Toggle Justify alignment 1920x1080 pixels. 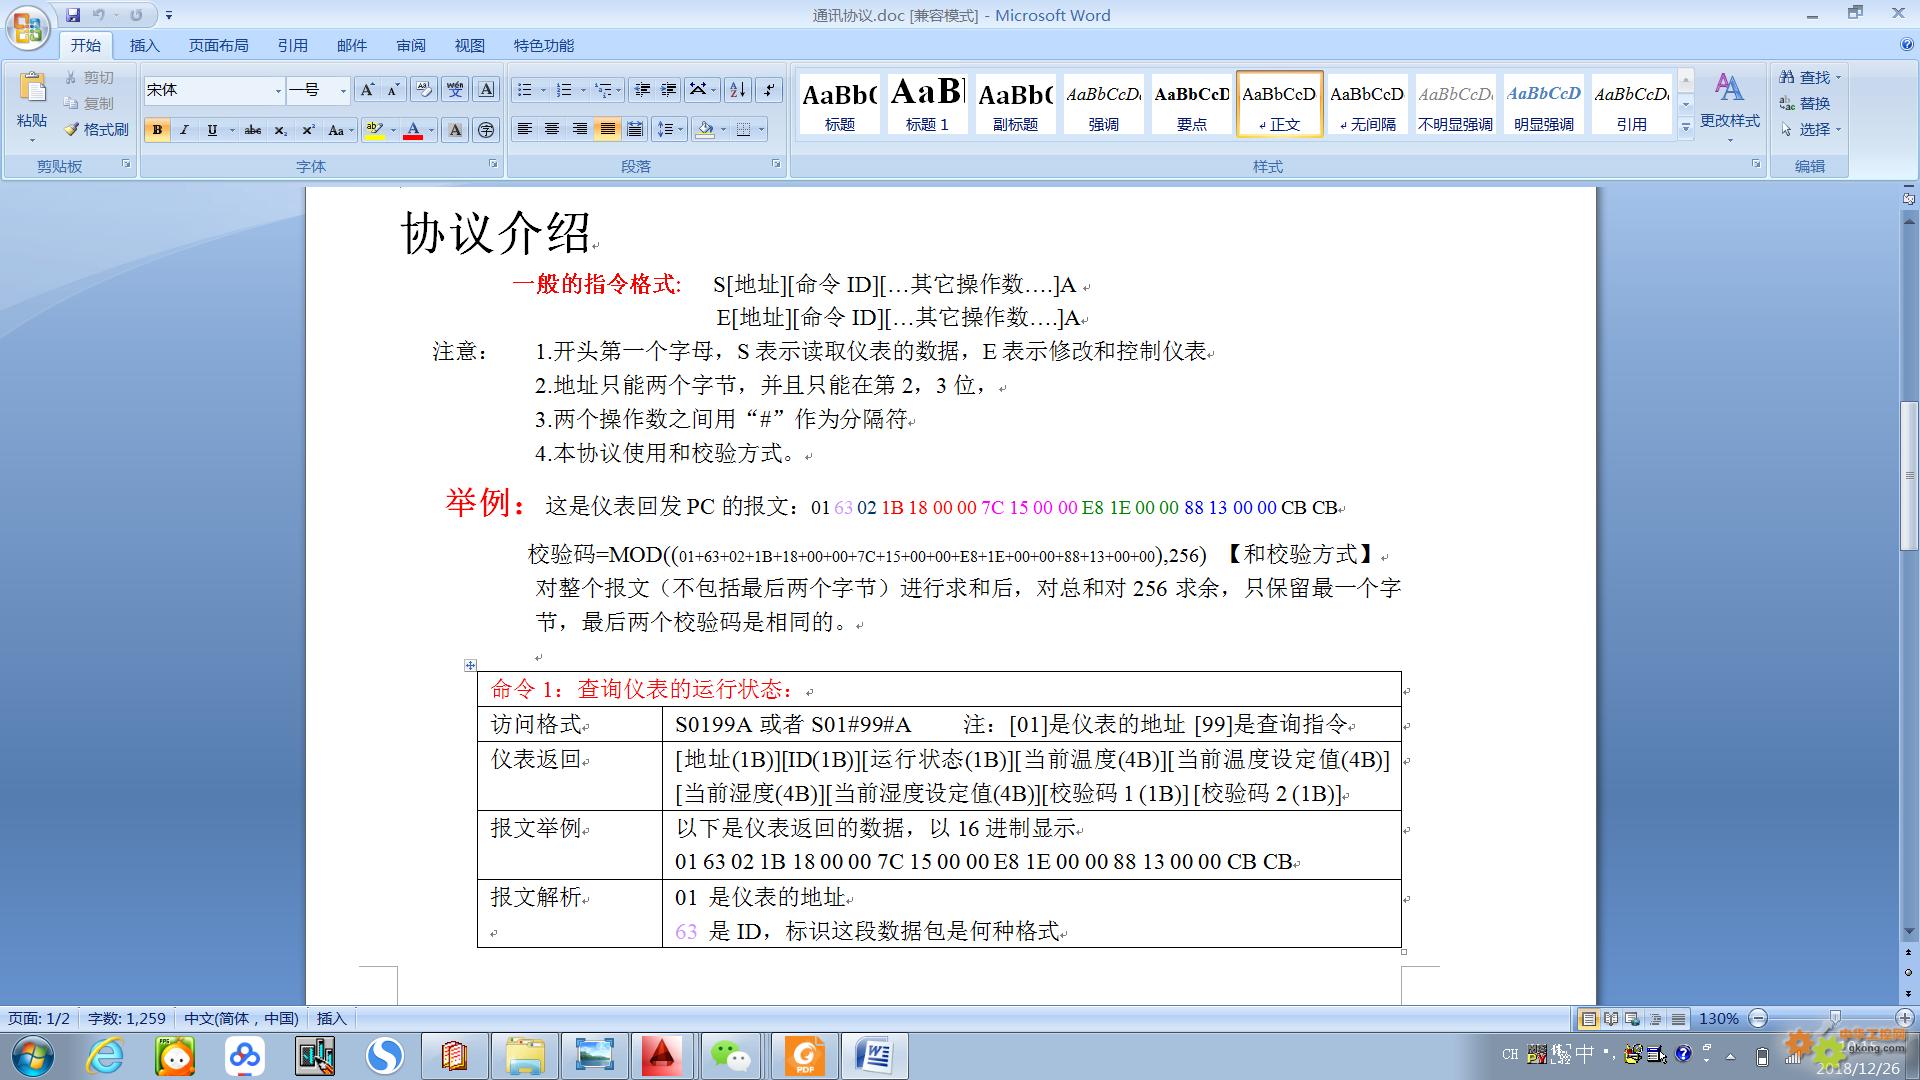point(607,129)
